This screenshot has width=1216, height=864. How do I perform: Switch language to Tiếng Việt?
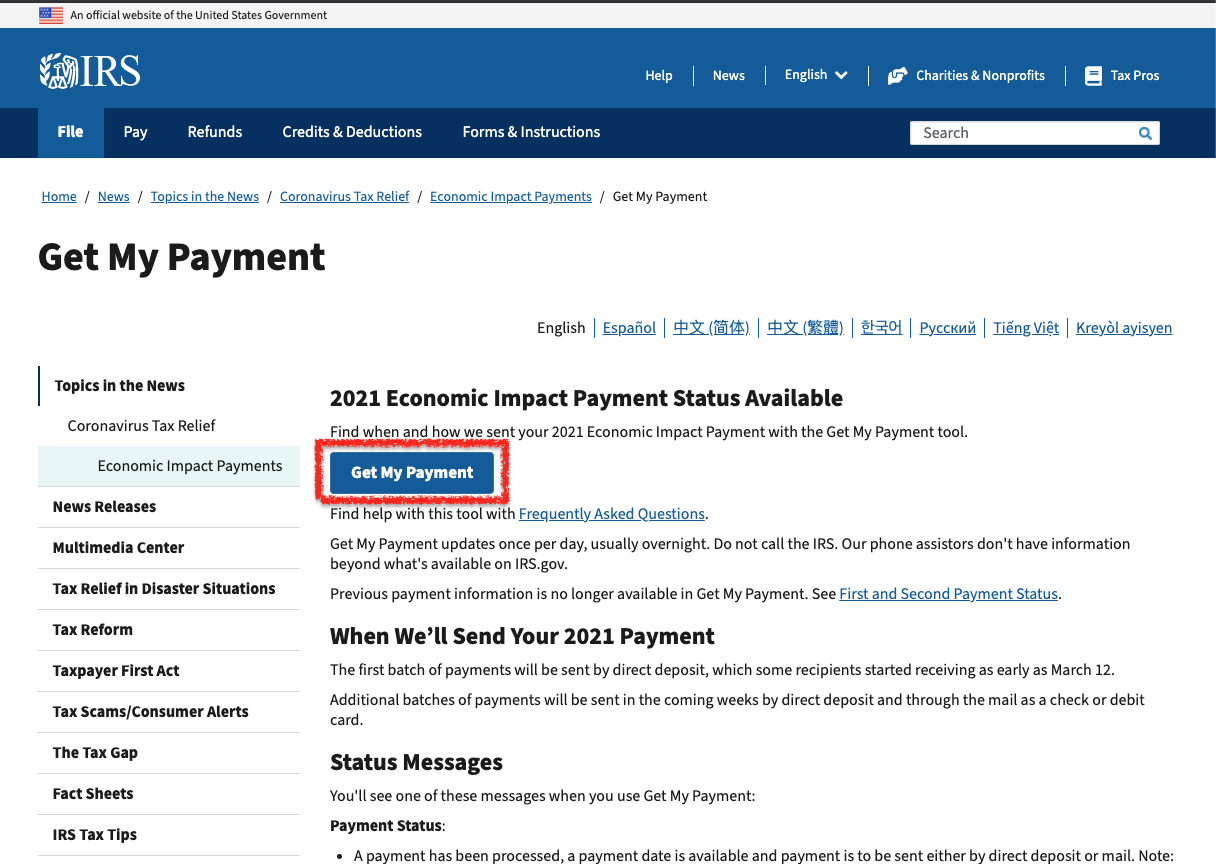(1026, 328)
